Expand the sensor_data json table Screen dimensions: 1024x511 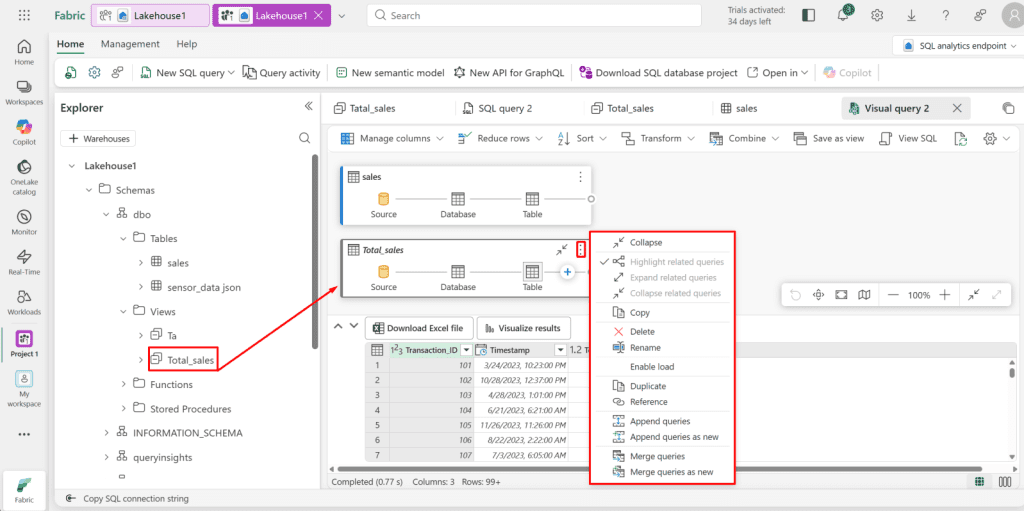pos(141,287)
